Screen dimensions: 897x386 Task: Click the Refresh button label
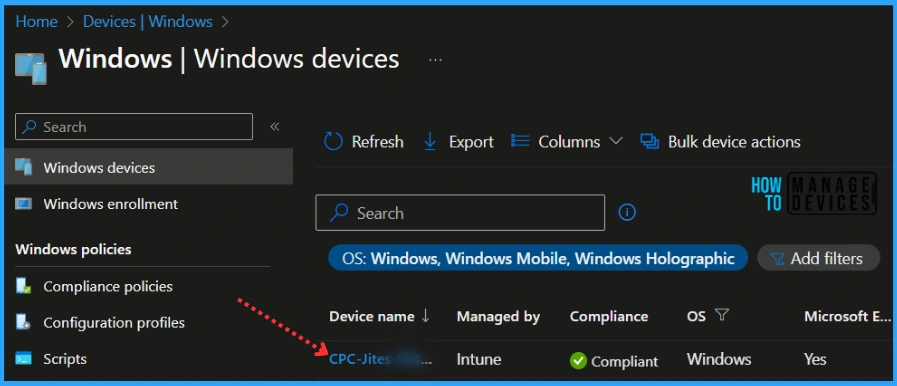pyautogui.click(x=378, y=141)
